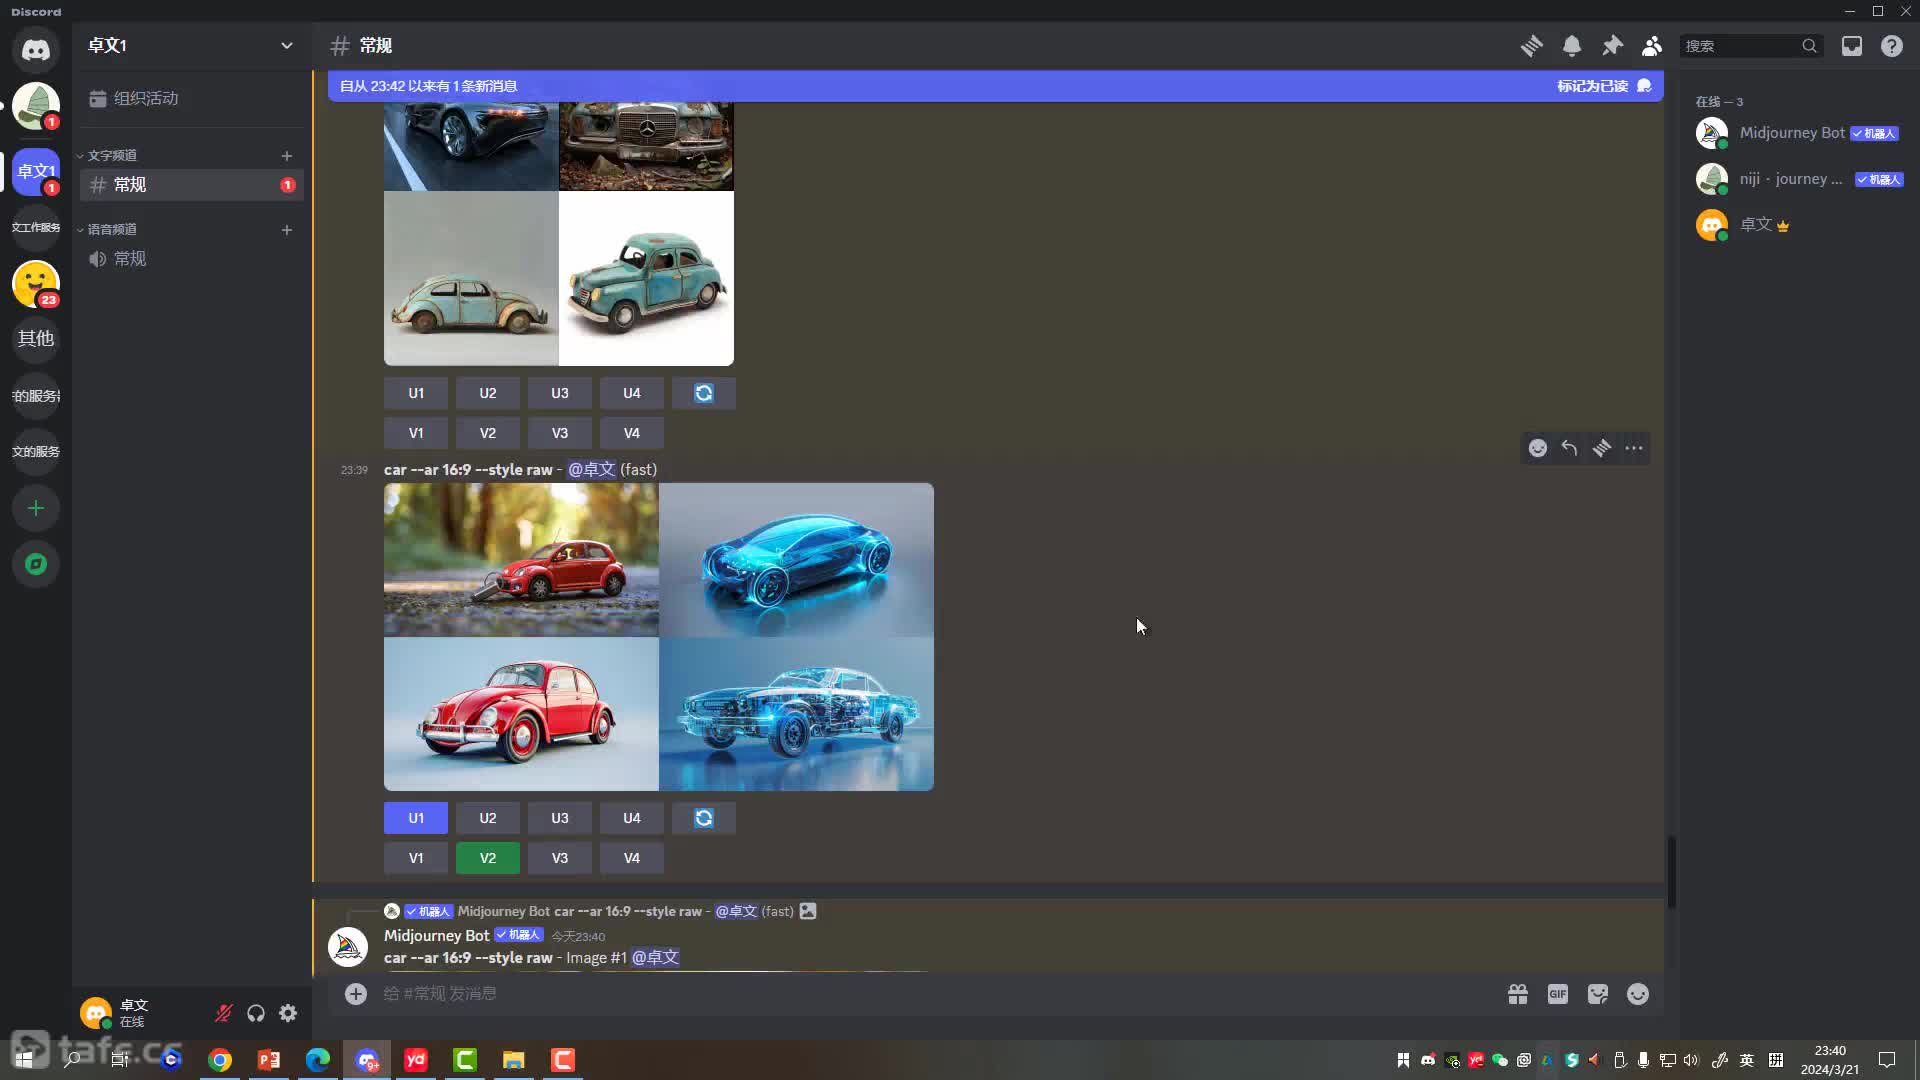
Task: Select the #常规 text channel
Action: (x=191, y=185)
